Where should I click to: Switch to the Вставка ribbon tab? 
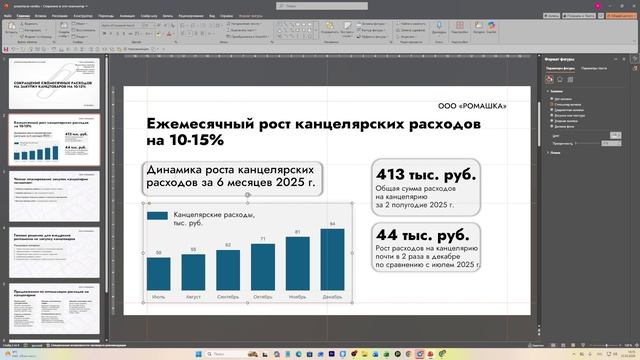click(40, 16)
